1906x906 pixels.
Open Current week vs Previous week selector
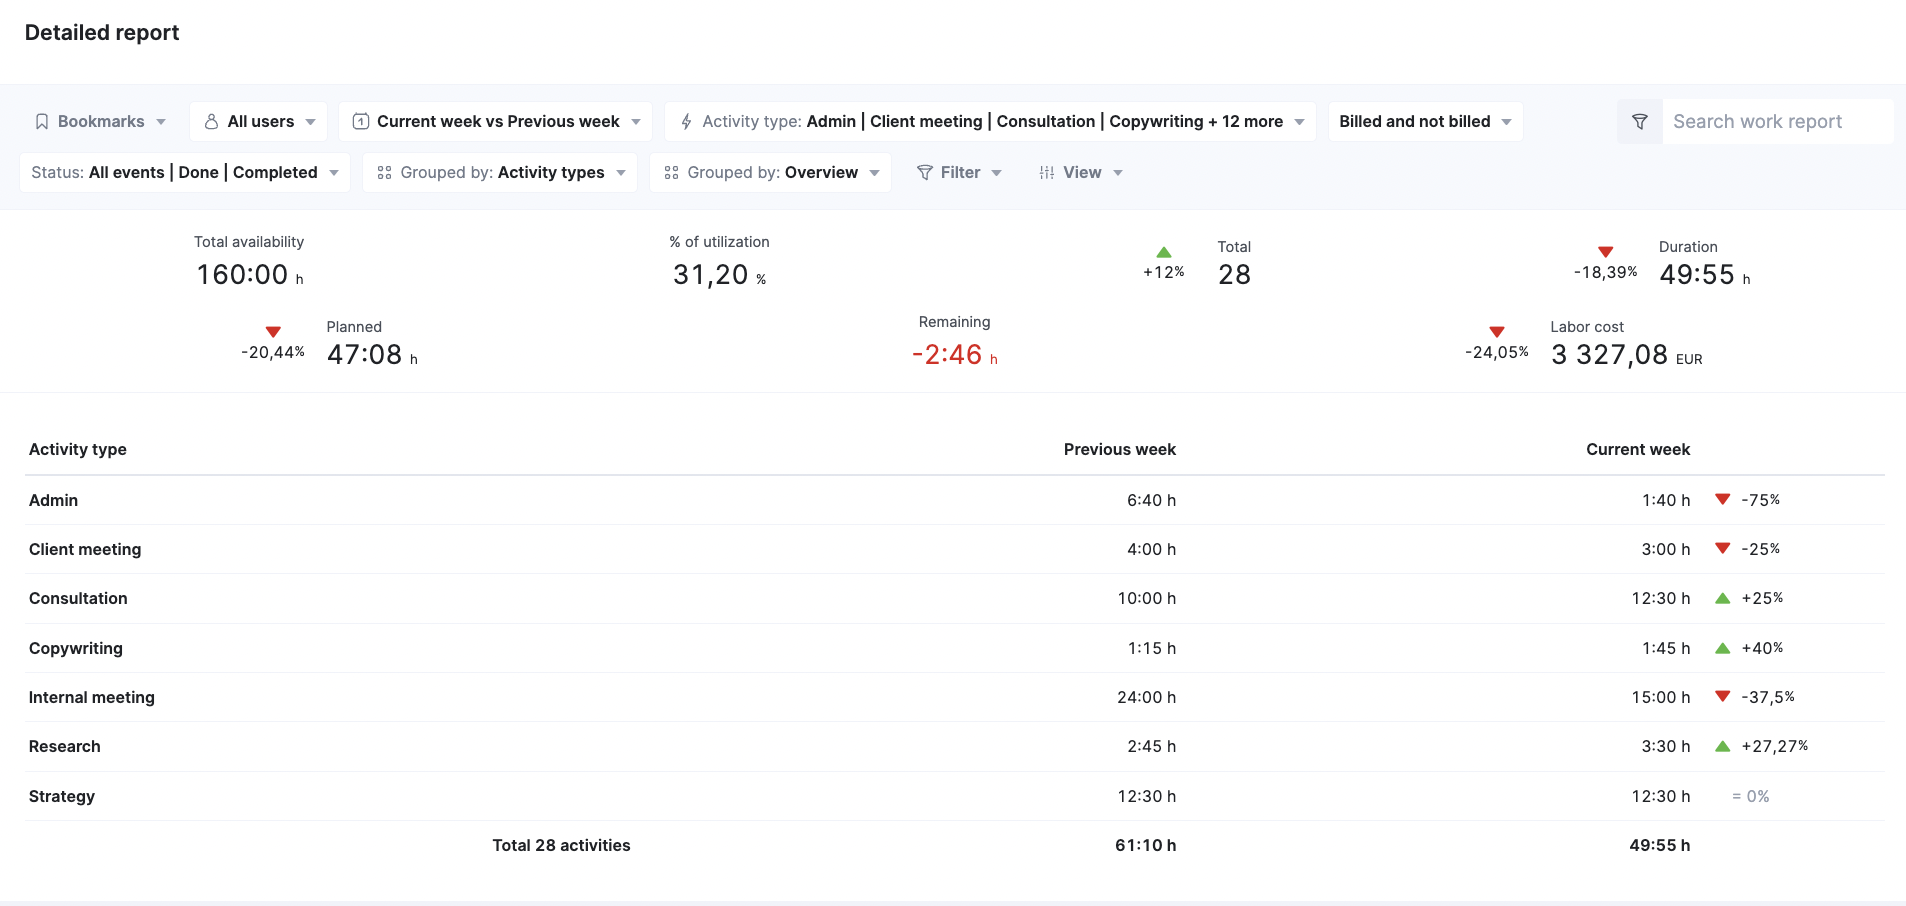pos(496,122)
